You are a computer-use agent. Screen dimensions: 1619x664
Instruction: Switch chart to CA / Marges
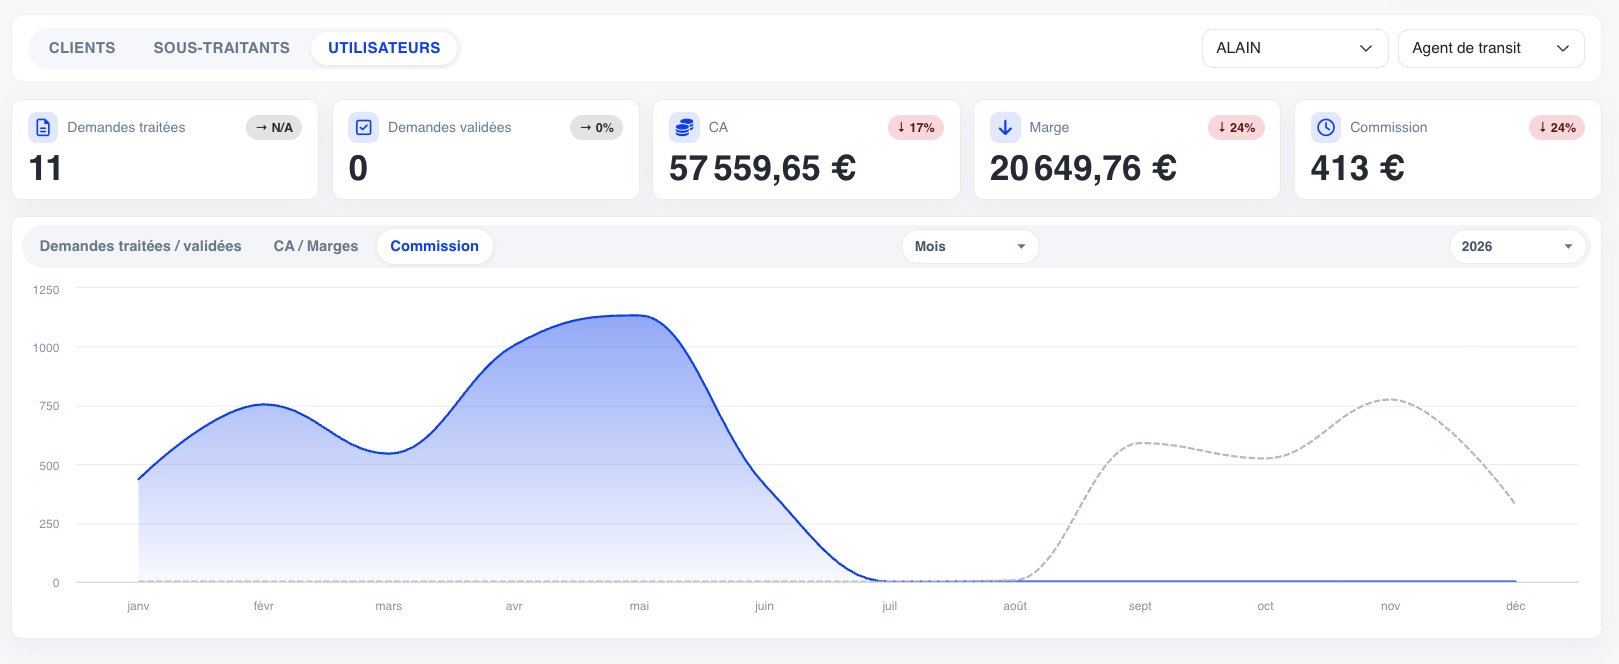coord(316,246)
